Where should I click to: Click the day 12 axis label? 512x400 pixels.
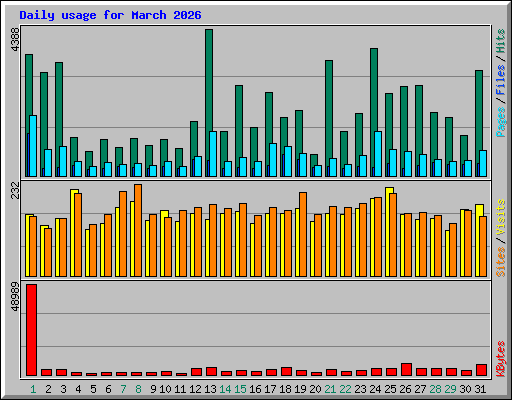click(x=195, y=389)
